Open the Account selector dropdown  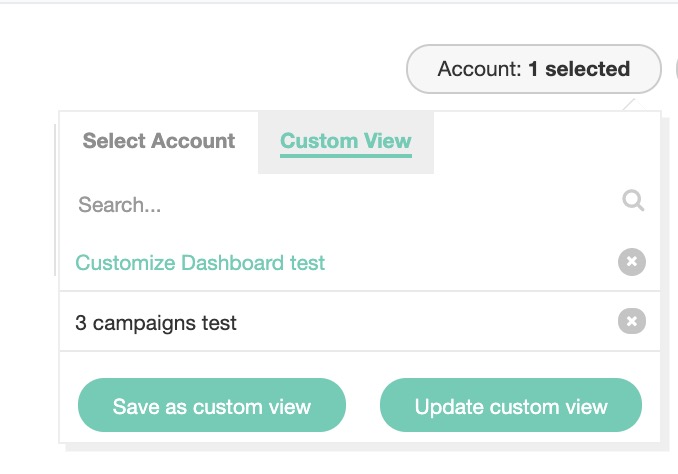tap(533, 70)
